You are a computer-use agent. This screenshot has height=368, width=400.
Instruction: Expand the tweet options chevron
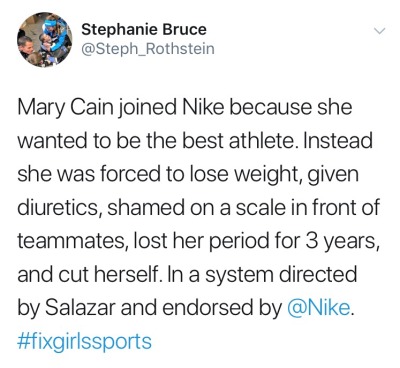click(x=379, y=31)
